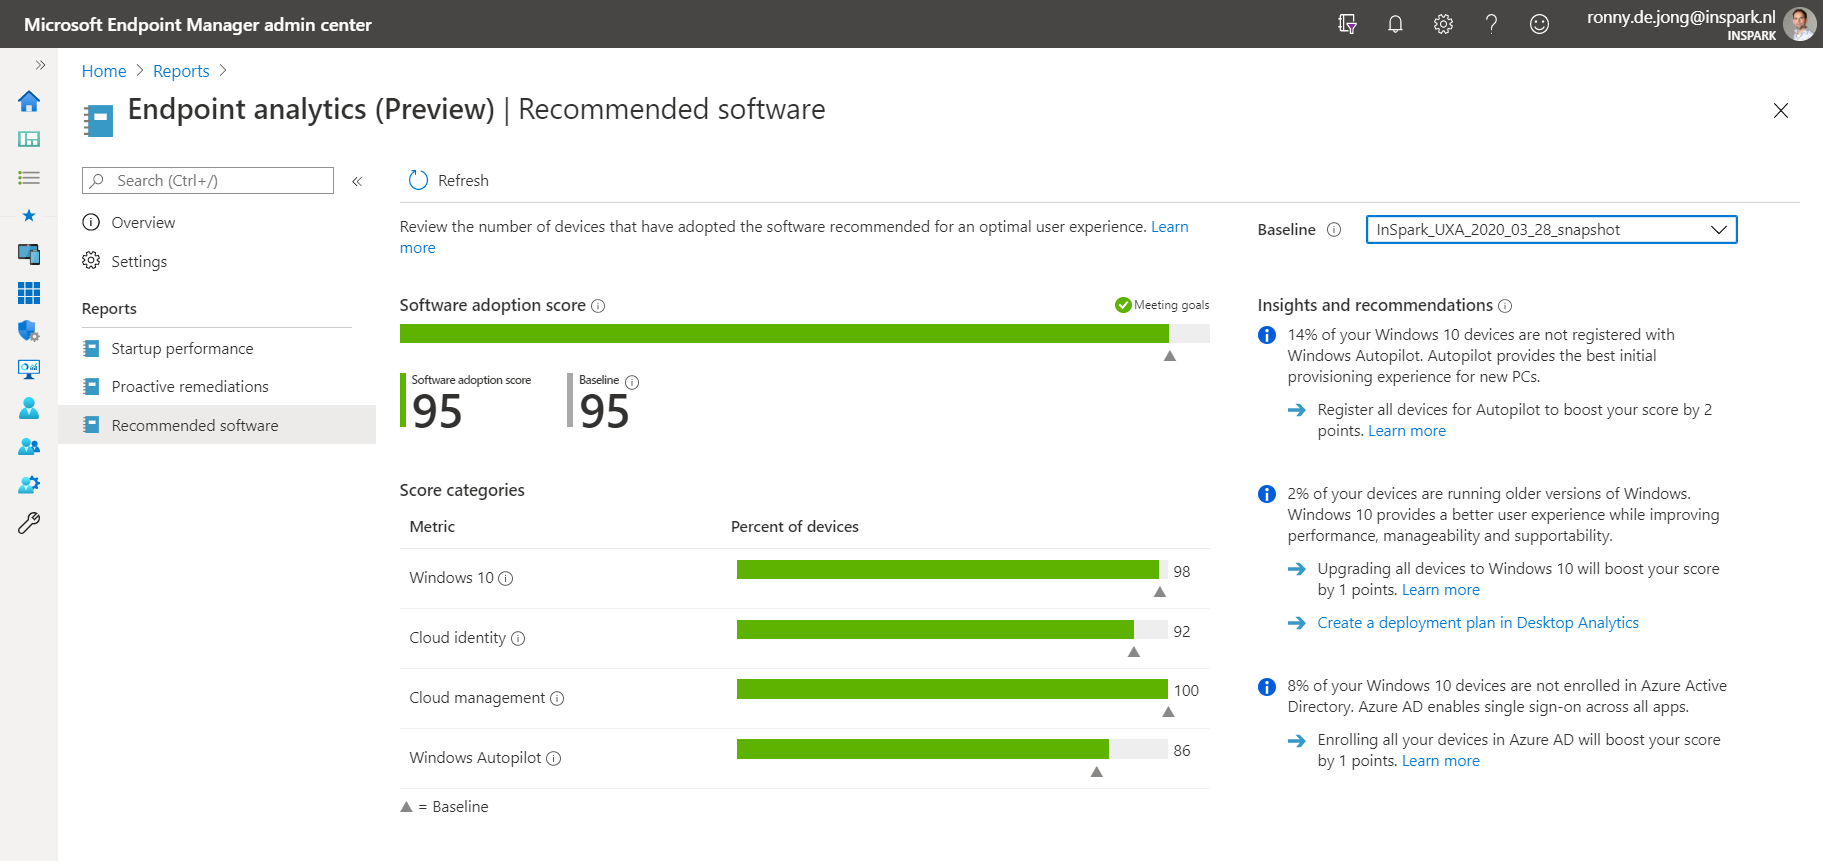The width and height of the screenshot is (1823, 861).
Task: Select Recommended software report
Action: click(217, 425)
